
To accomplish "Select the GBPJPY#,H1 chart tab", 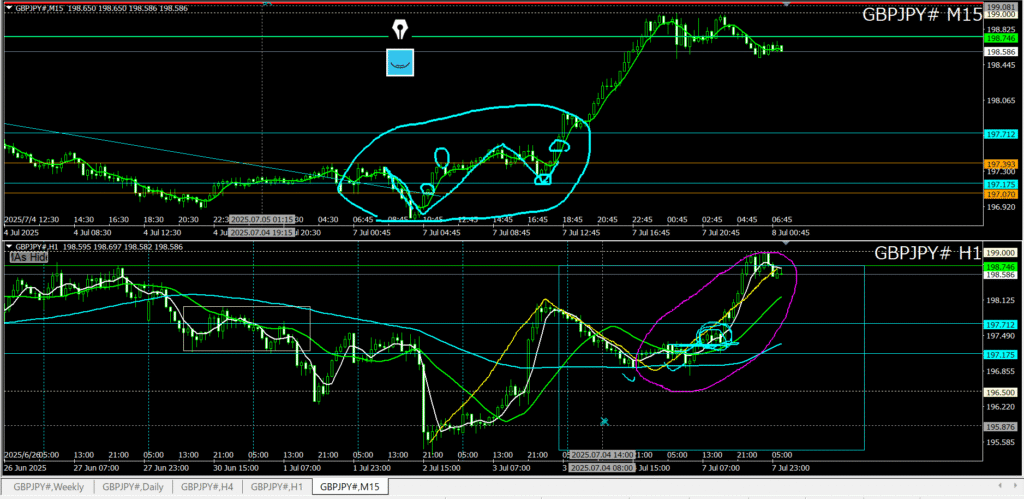I will (x=277, y=487).
